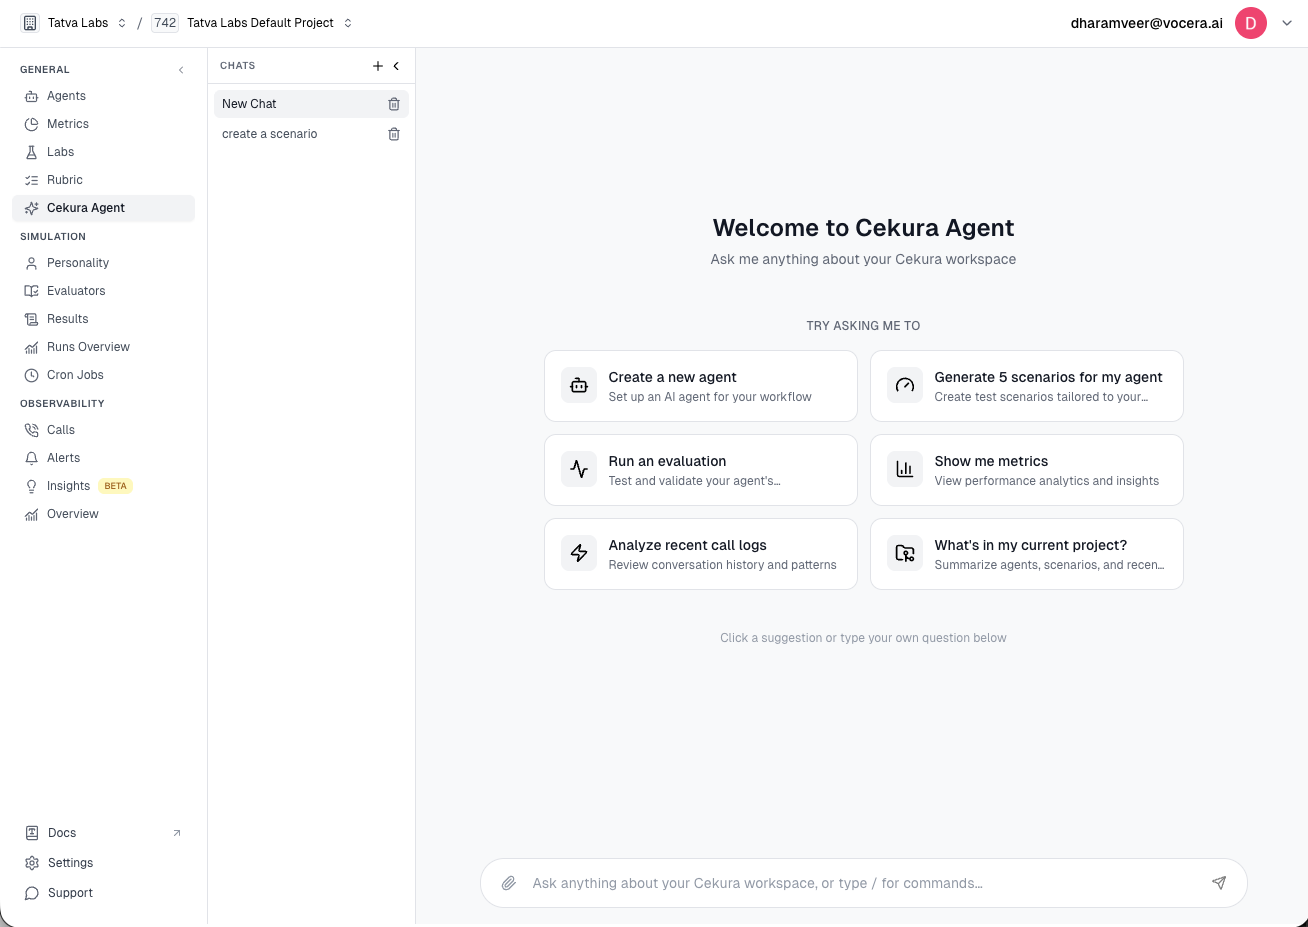Choose the Show me metrics suggestion
The image size is (1308, 927).
[1027, 470]
